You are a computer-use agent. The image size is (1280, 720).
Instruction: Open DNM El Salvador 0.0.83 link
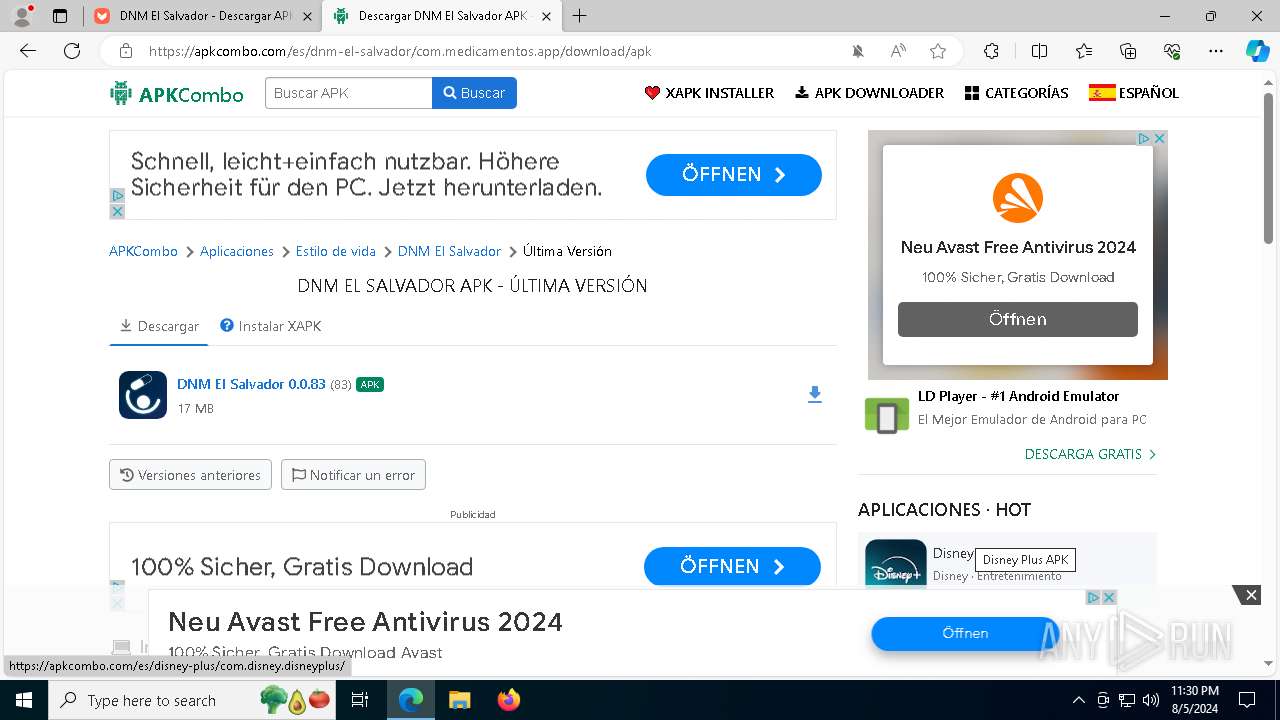(251, 384)
